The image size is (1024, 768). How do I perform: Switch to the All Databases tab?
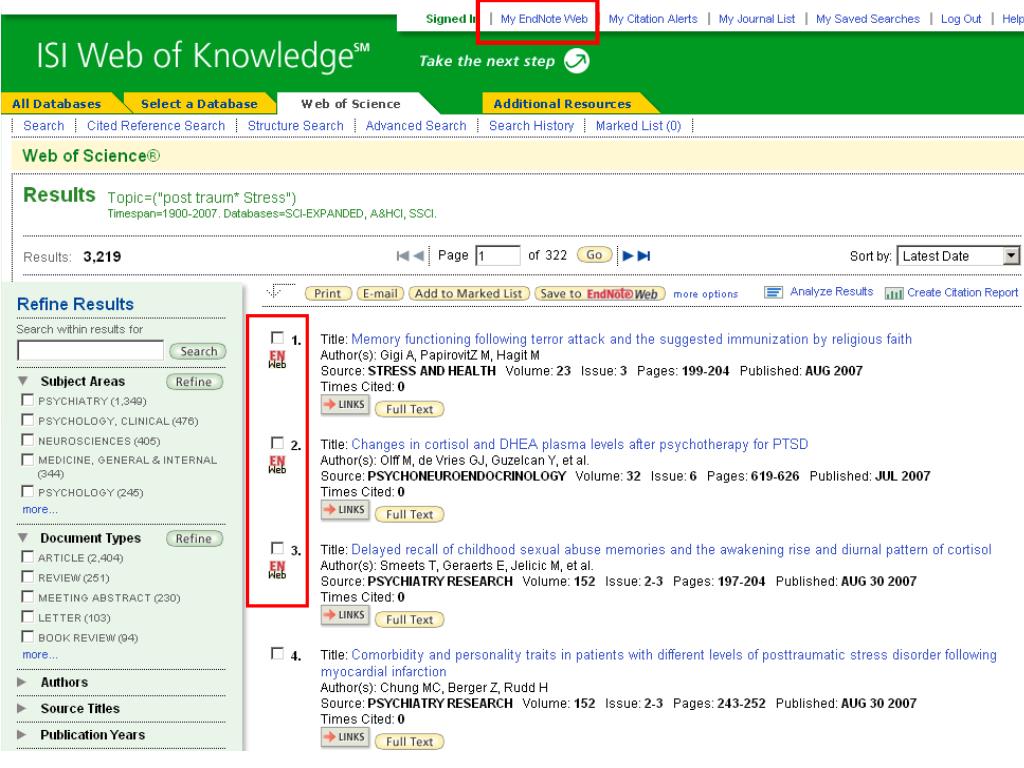point(57,104)
